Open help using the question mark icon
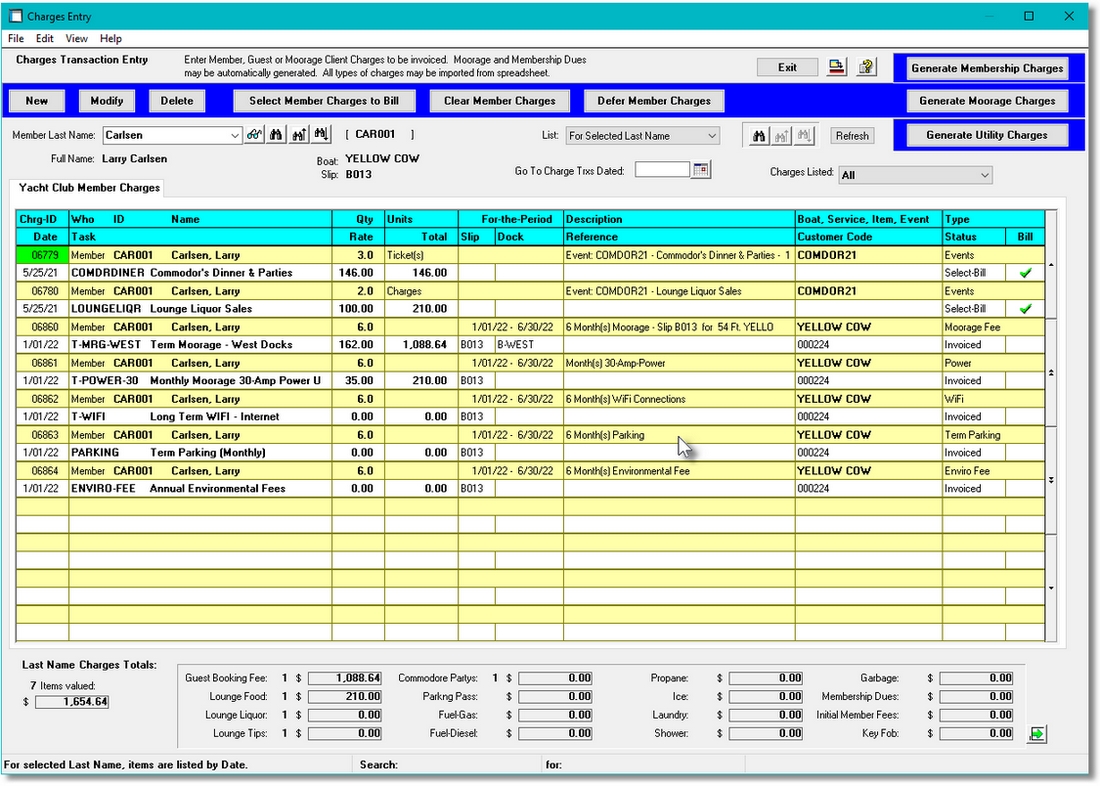The image size is (1100, 786). click(866, 66)
